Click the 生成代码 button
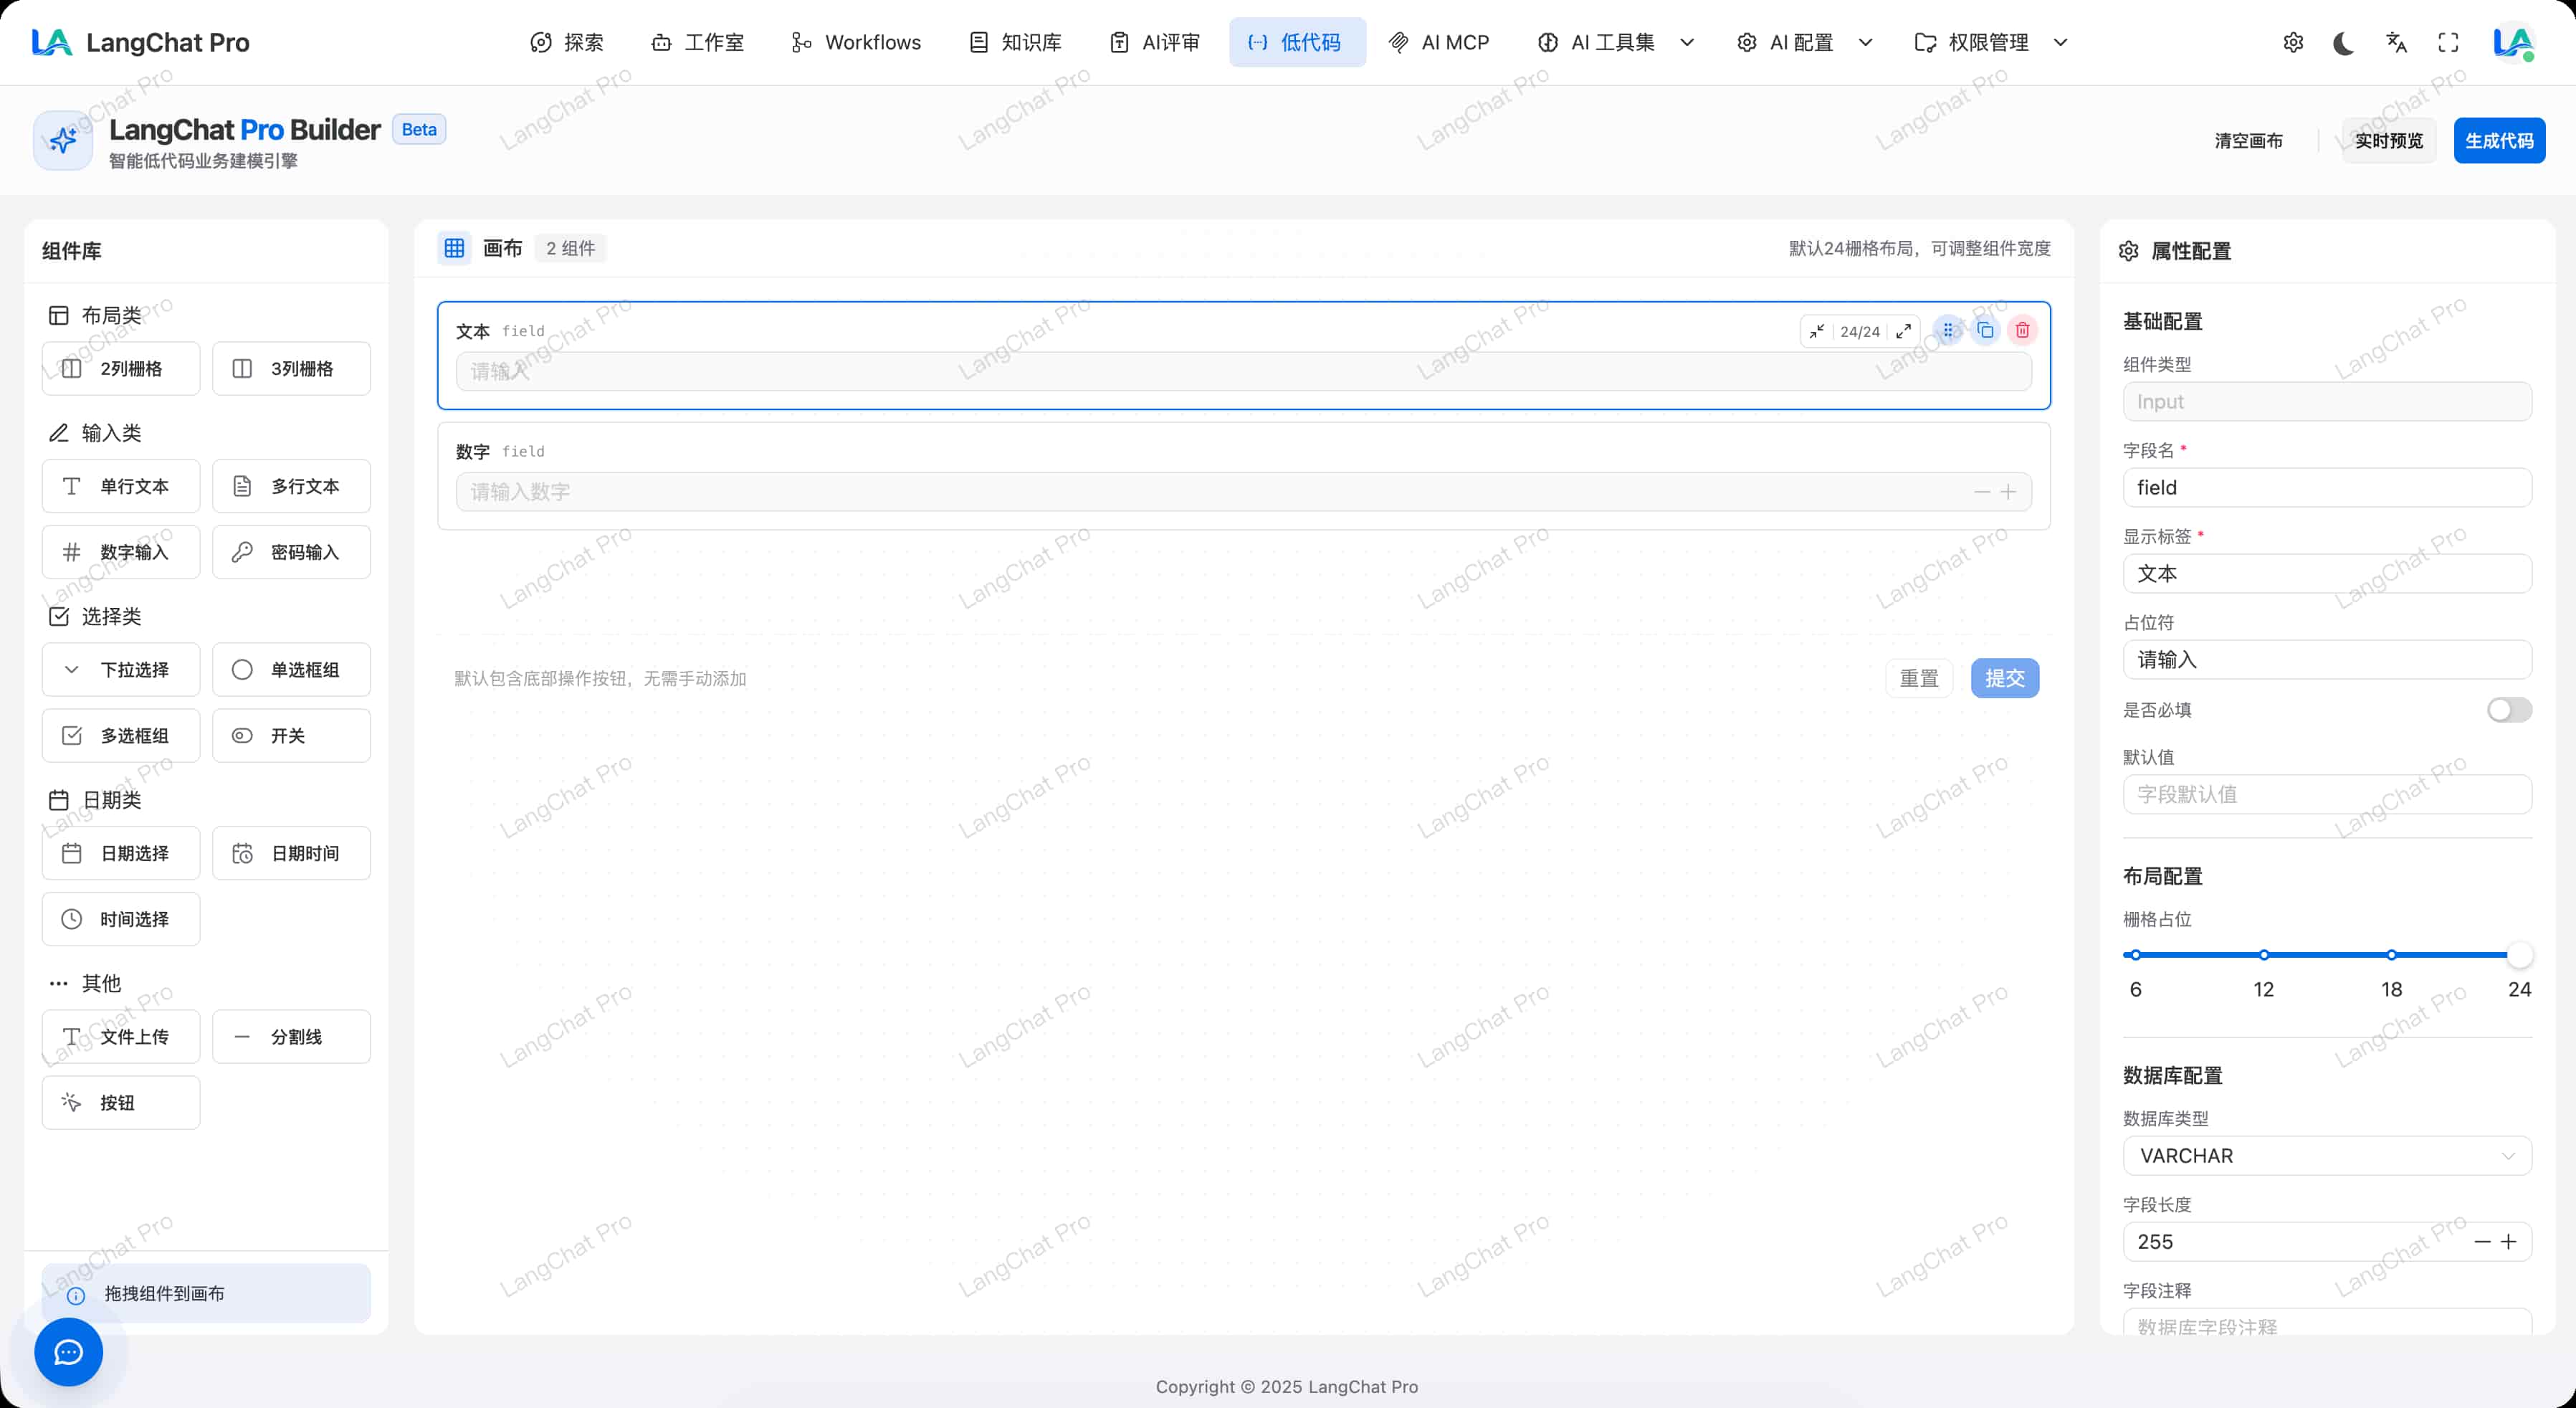Image resolution: width=2576 pixels, height=1408 pixels. tap(2498, 141)
